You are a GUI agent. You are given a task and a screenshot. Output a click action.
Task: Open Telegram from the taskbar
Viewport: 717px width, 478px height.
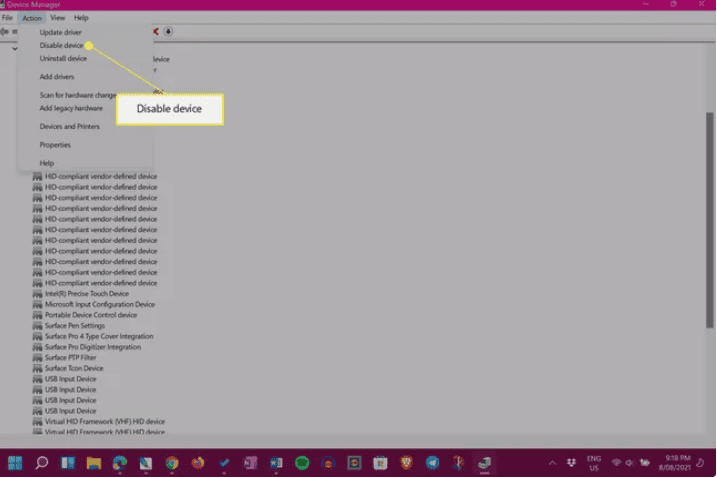[432, 463]
